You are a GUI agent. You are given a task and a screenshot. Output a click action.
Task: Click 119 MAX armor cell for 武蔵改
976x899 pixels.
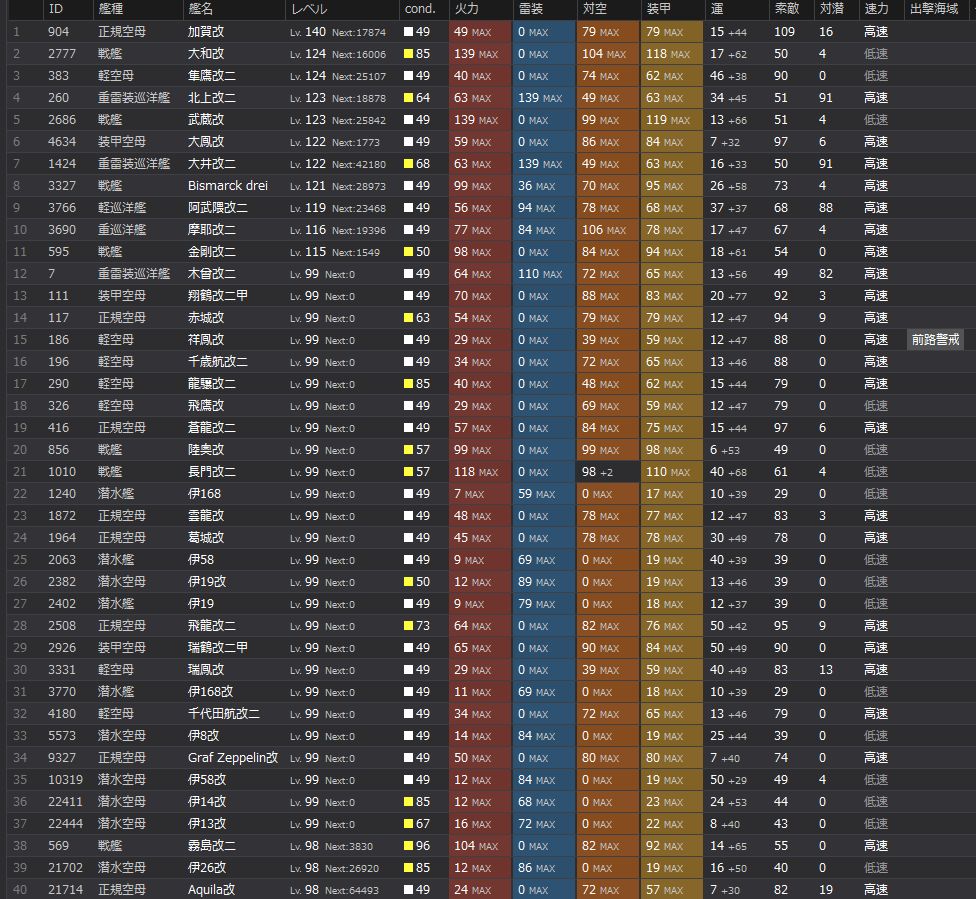point(672,120)
